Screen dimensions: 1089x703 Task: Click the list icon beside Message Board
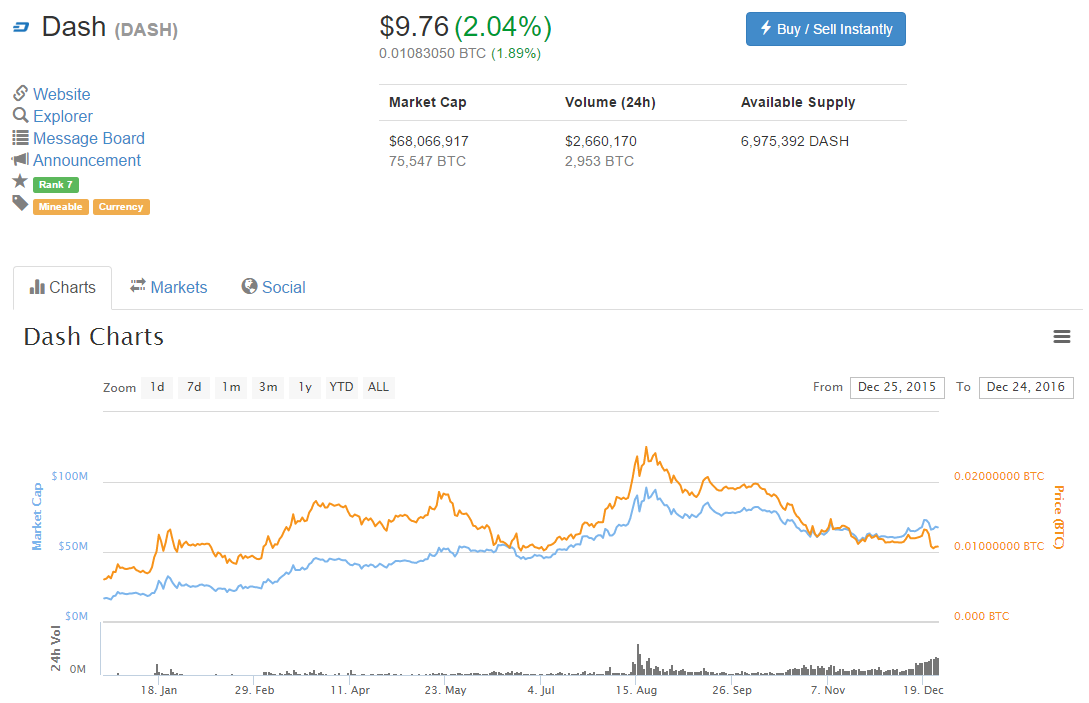pos(20,138)
